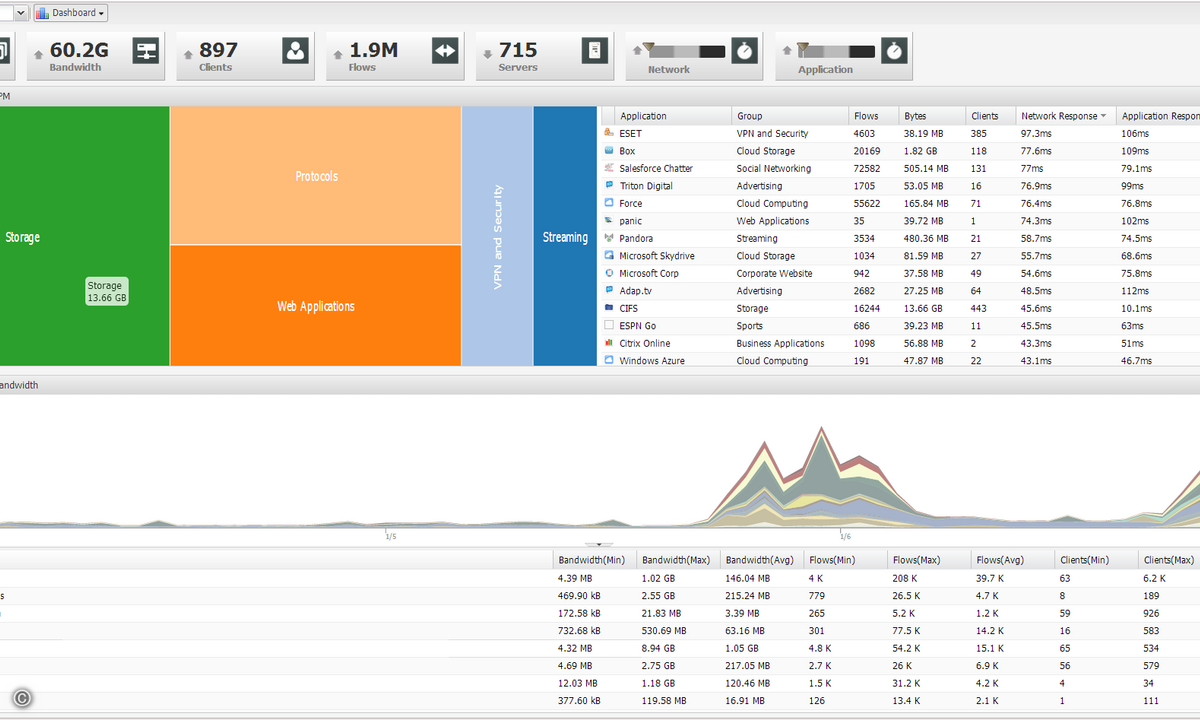Click the Citrix Online application icon
The width and height of the screenshot is (1200, 720).
(609, 343)
